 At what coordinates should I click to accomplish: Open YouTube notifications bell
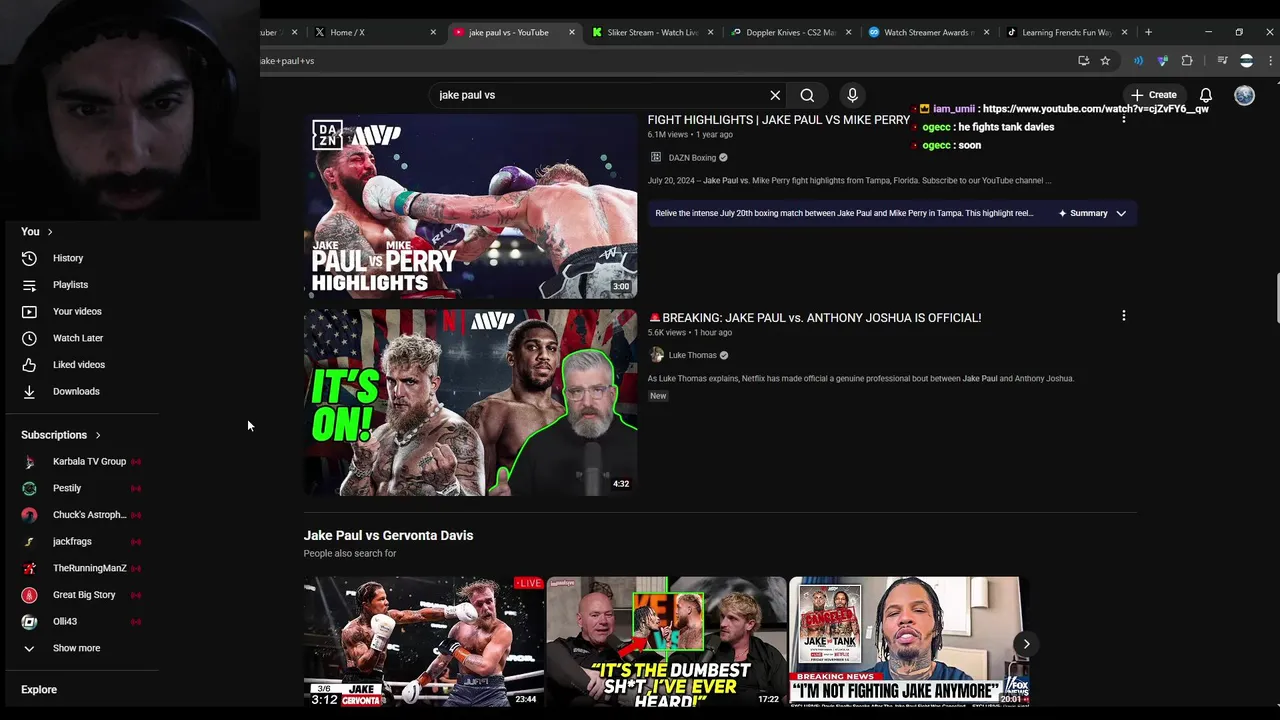1206,95
